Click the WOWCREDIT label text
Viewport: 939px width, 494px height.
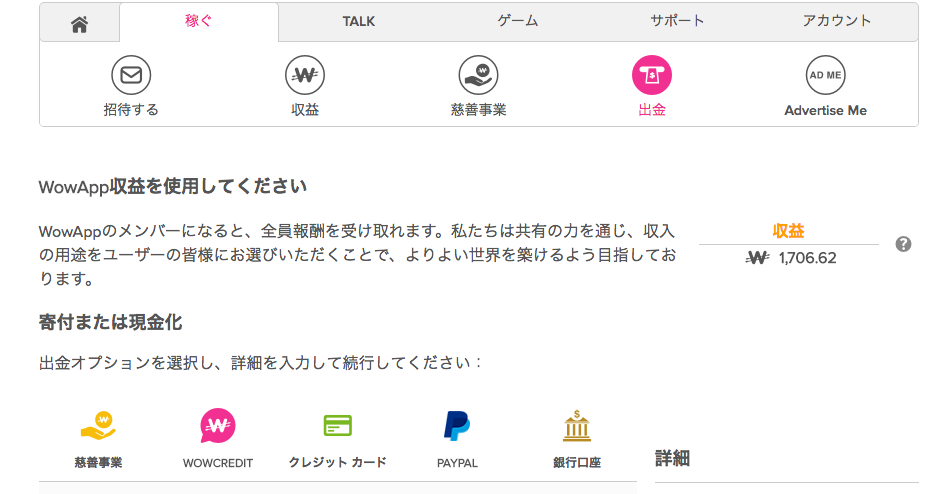coord(218,463)
